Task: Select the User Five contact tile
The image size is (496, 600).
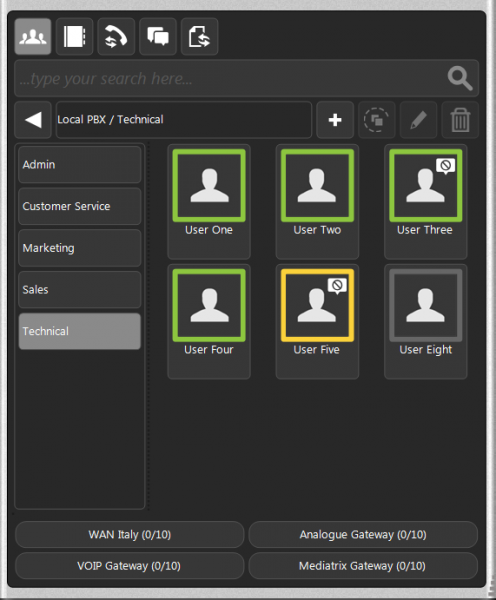Action: click(317, 321)
